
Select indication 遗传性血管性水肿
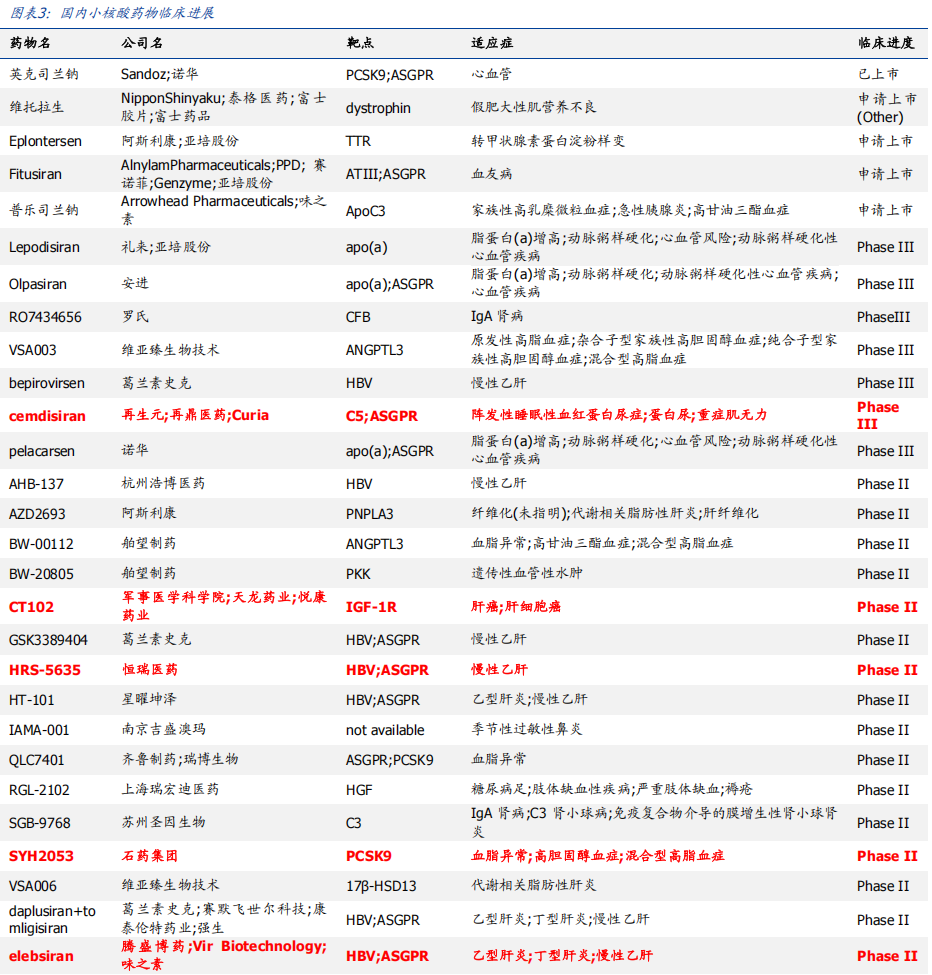pyautogui.click(x=527, y=573)
